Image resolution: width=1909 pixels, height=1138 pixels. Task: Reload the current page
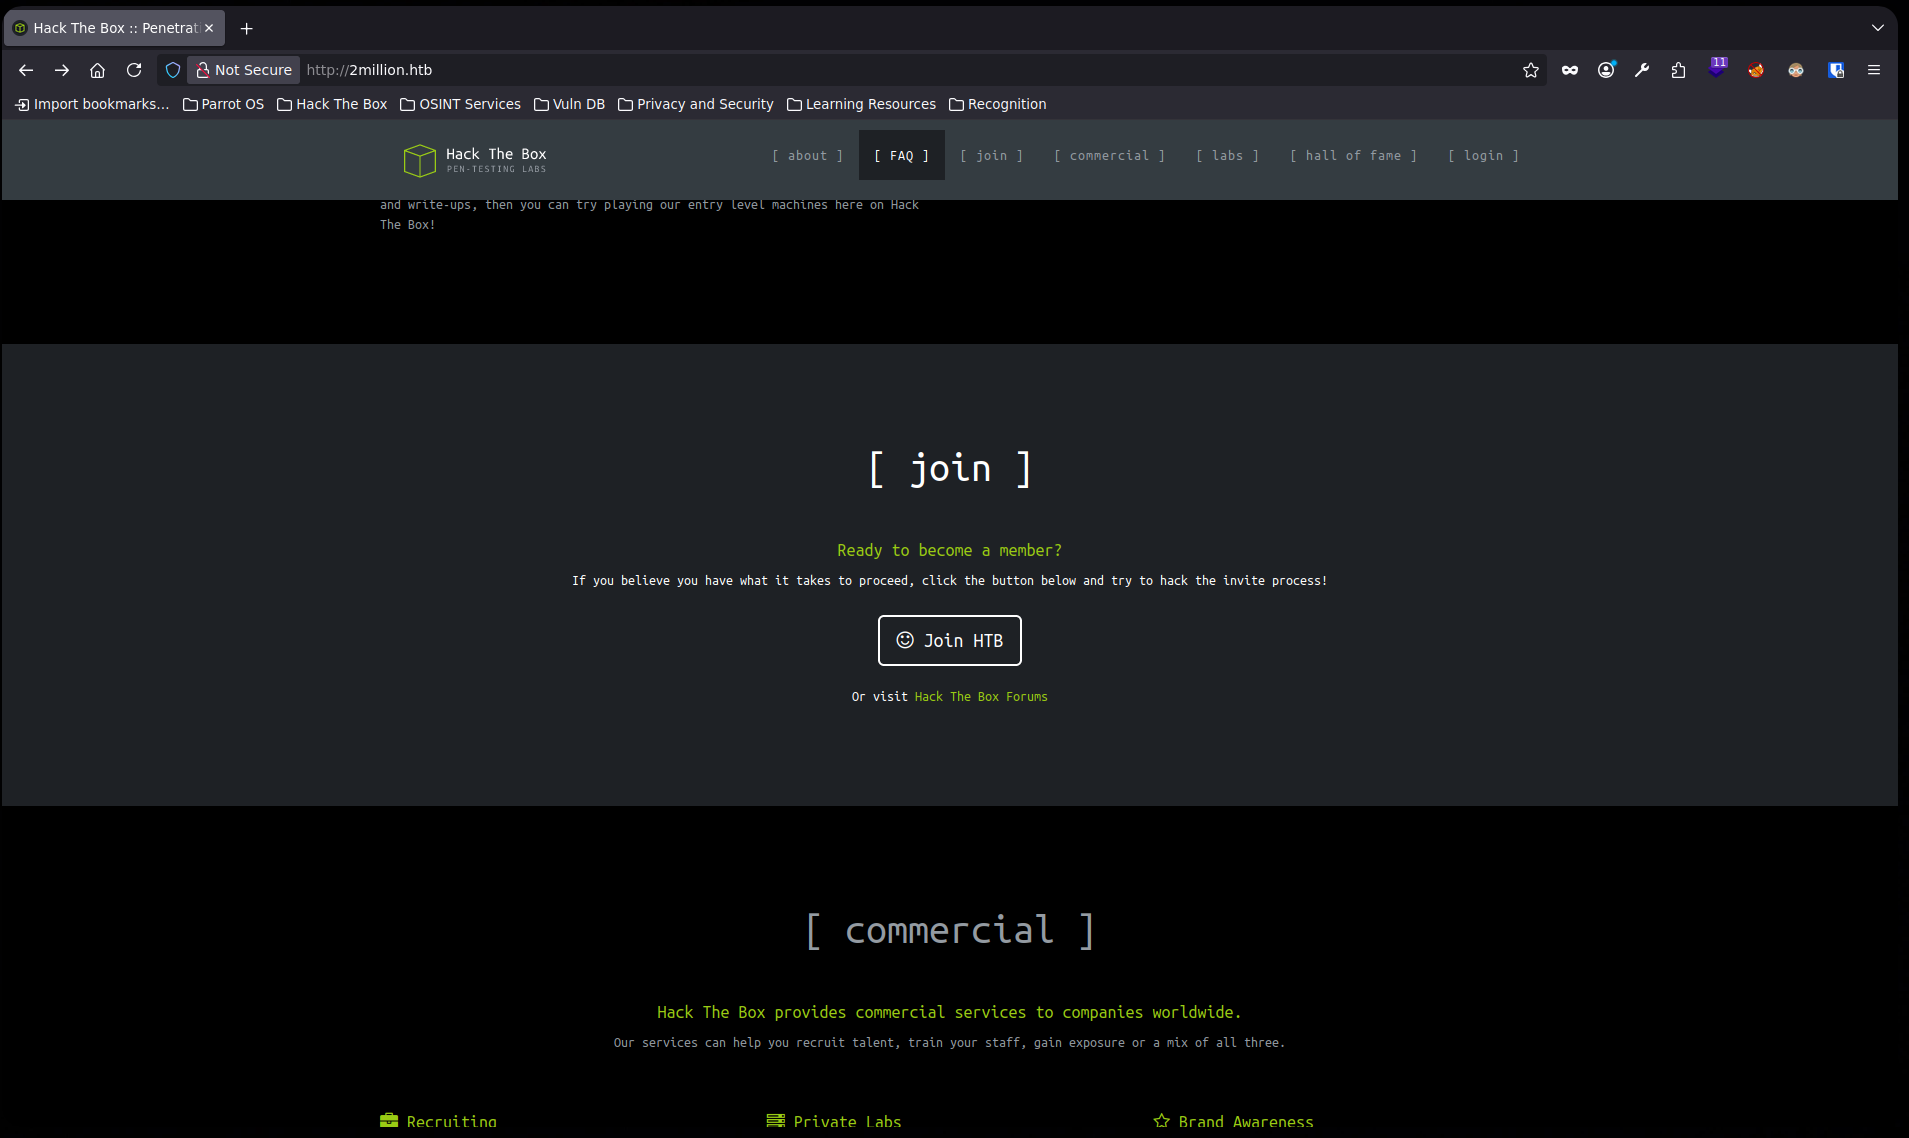pos(134,70)
